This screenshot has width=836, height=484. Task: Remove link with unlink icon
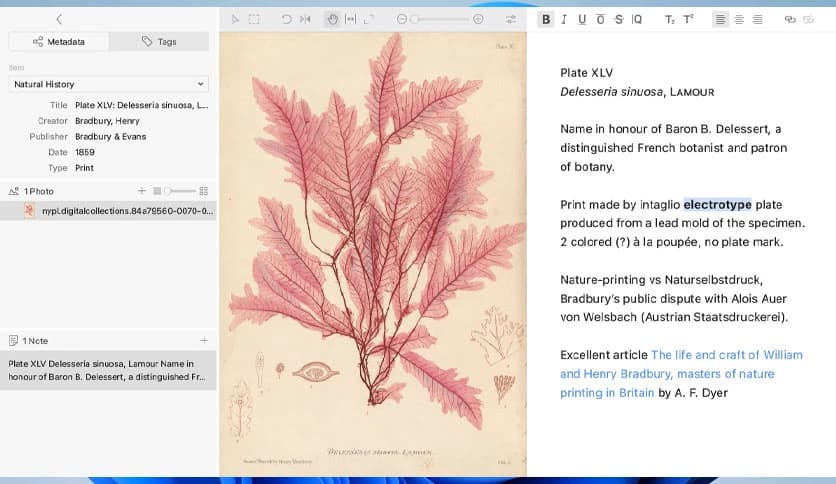click(809, 20)
